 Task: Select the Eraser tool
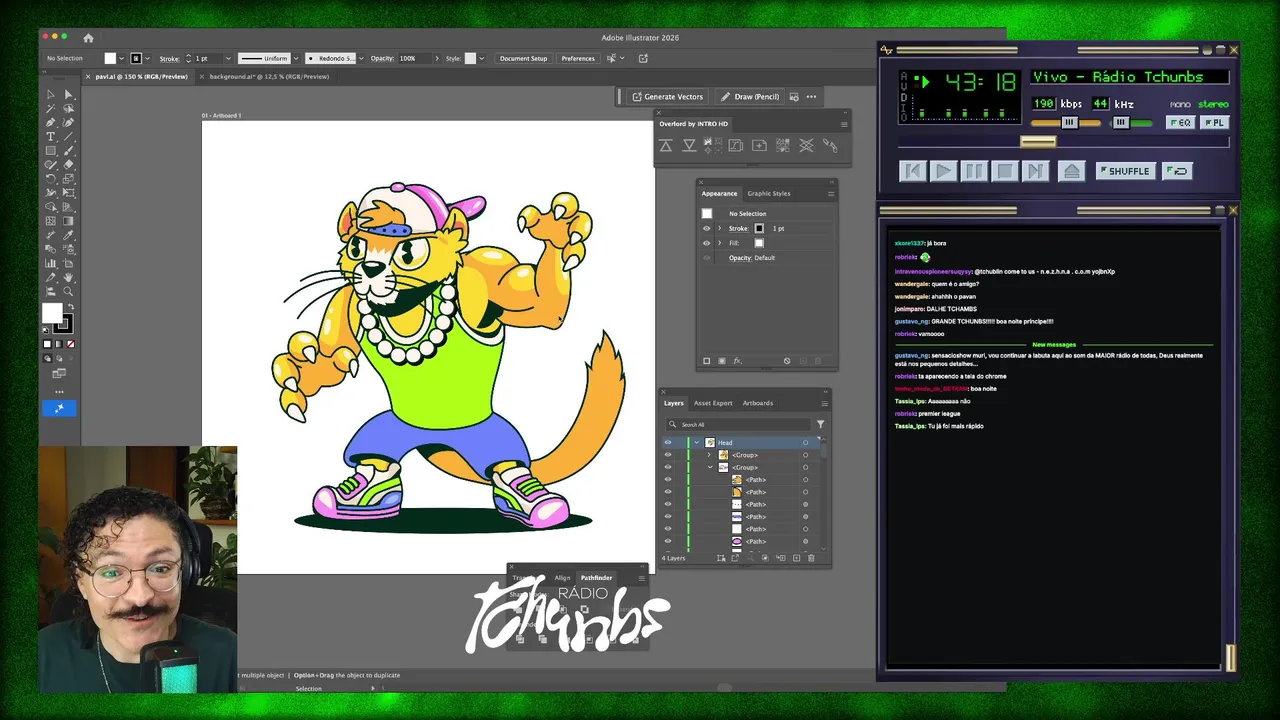click(x=68, y=165)
